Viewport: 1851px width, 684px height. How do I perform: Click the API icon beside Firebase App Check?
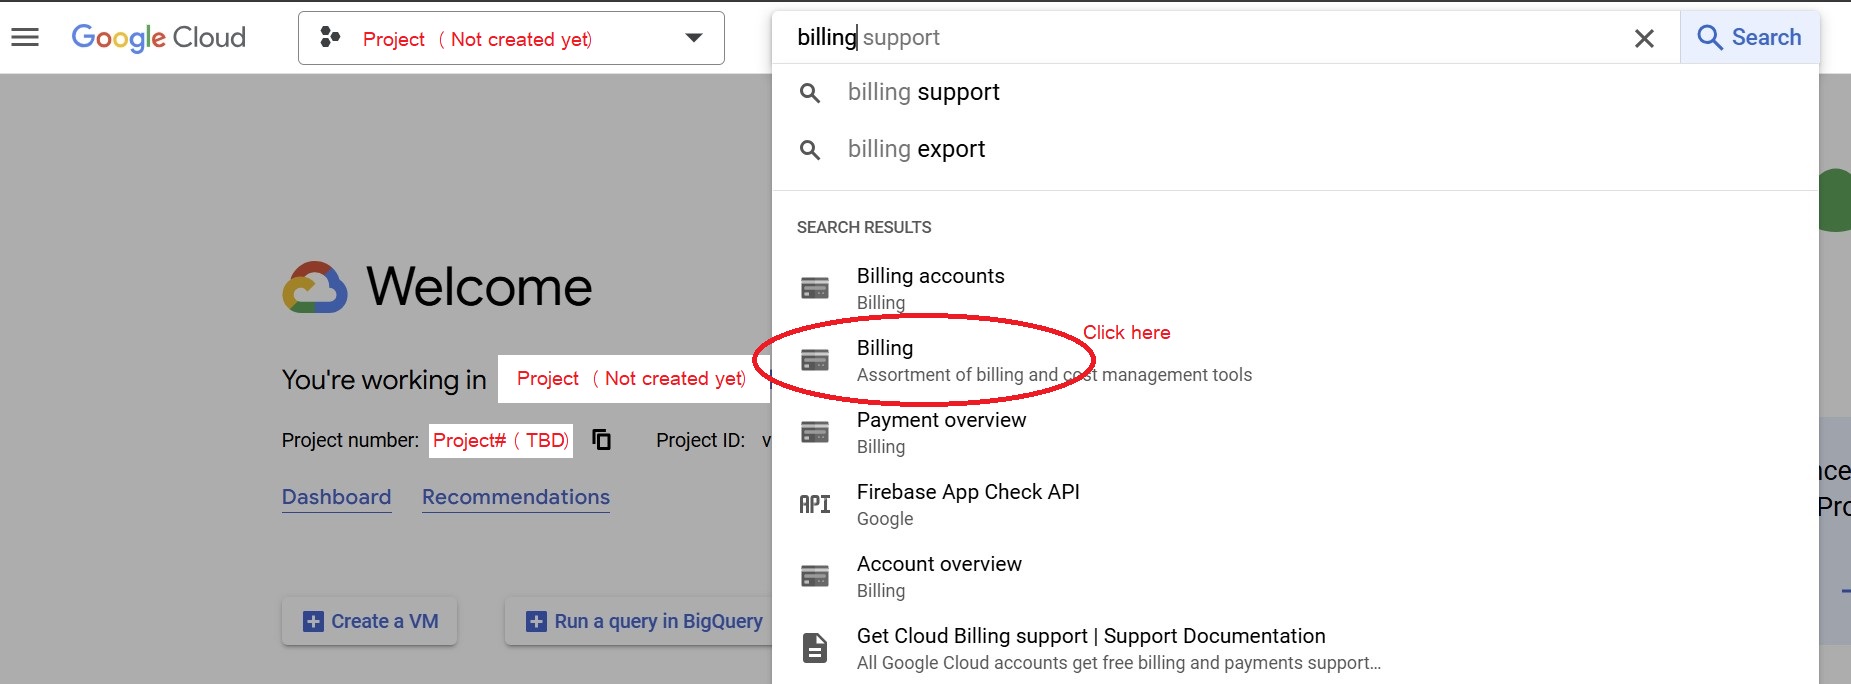tap(815, 504)
